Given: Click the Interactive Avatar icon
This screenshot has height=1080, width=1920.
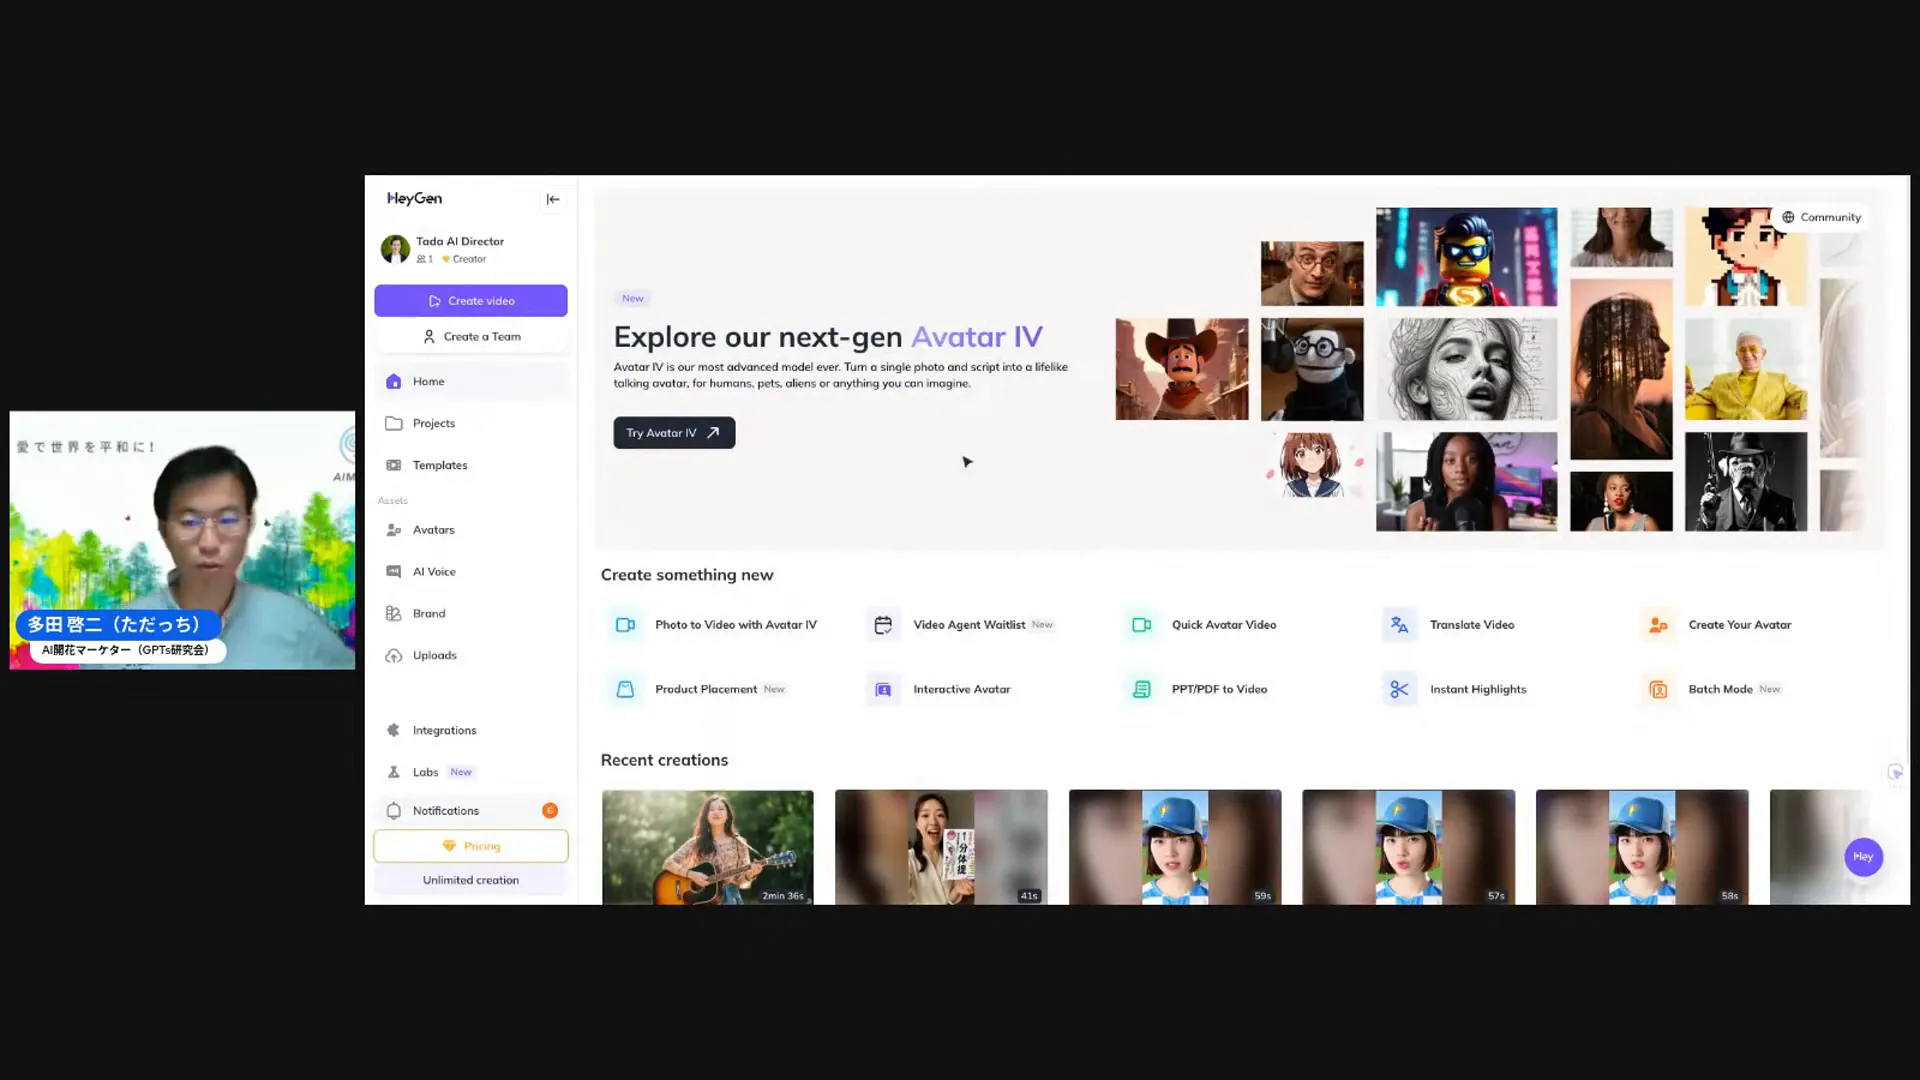Looking at the screenshot, I should [x=883, y=689].
